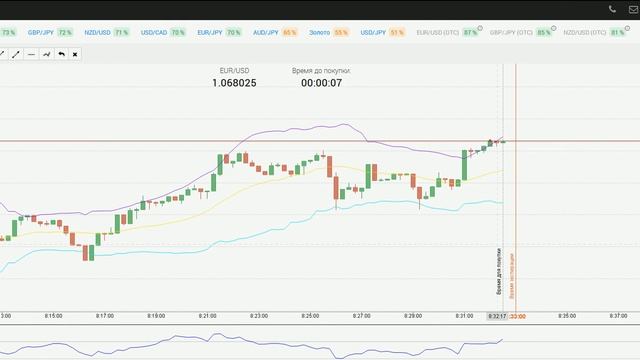Click the 8:35:00 time axis label
Viewport: 640px width, 360px height.
[567, 316]
